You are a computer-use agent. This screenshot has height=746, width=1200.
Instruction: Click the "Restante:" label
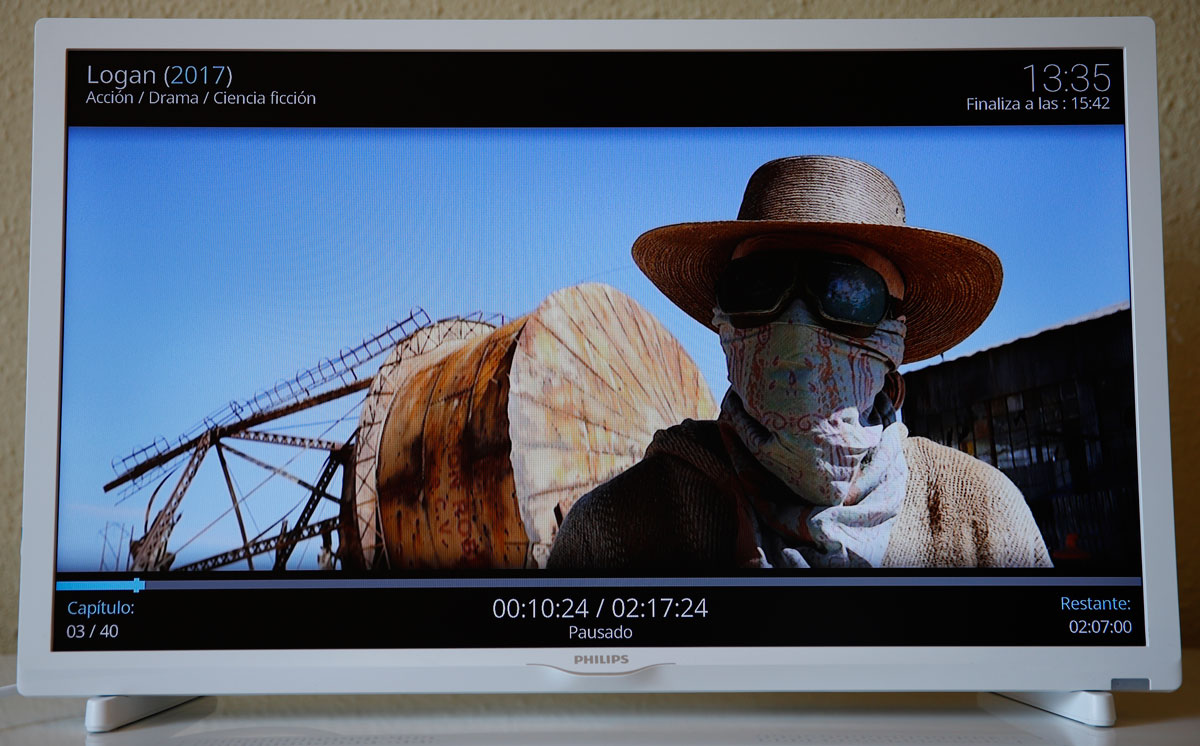tap(1096, 603)
